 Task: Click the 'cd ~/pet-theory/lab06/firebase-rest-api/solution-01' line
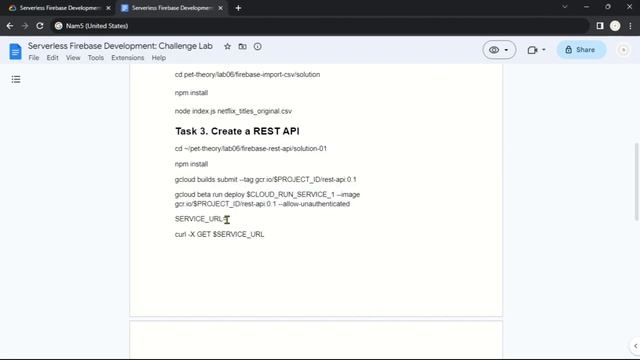[x=251, y=149]
